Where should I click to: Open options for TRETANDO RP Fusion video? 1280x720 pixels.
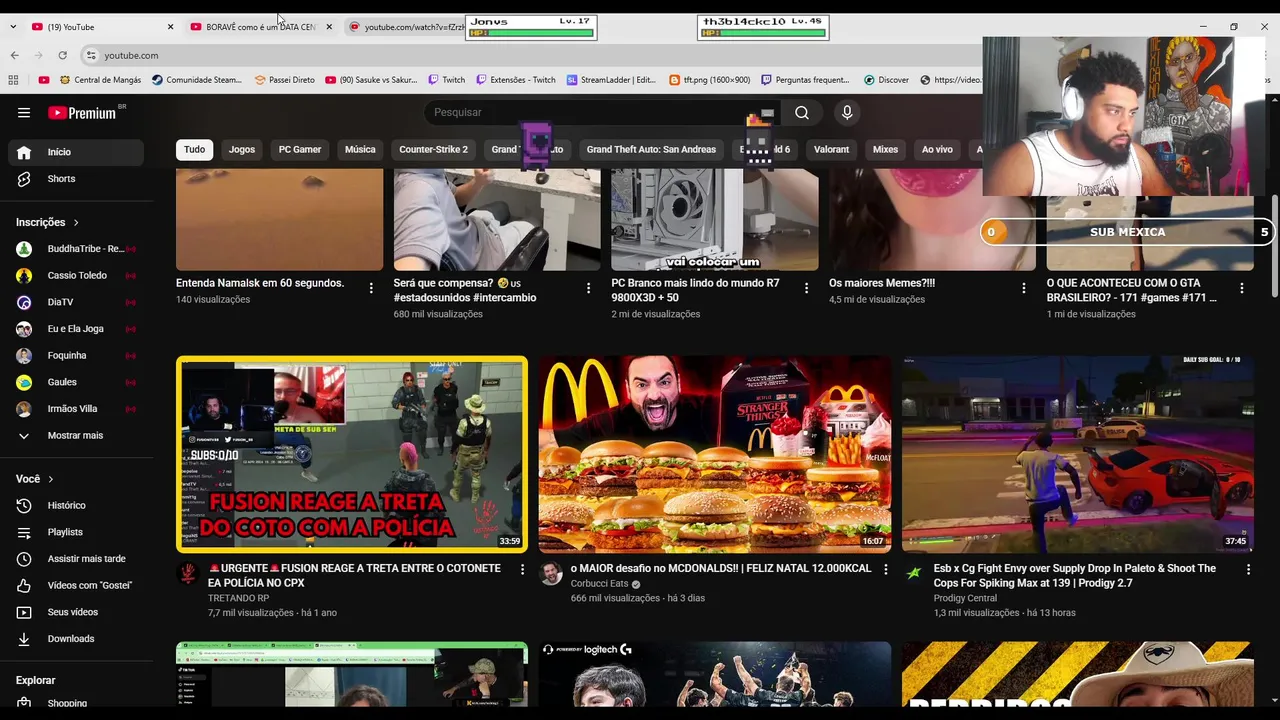coord(522,569)
